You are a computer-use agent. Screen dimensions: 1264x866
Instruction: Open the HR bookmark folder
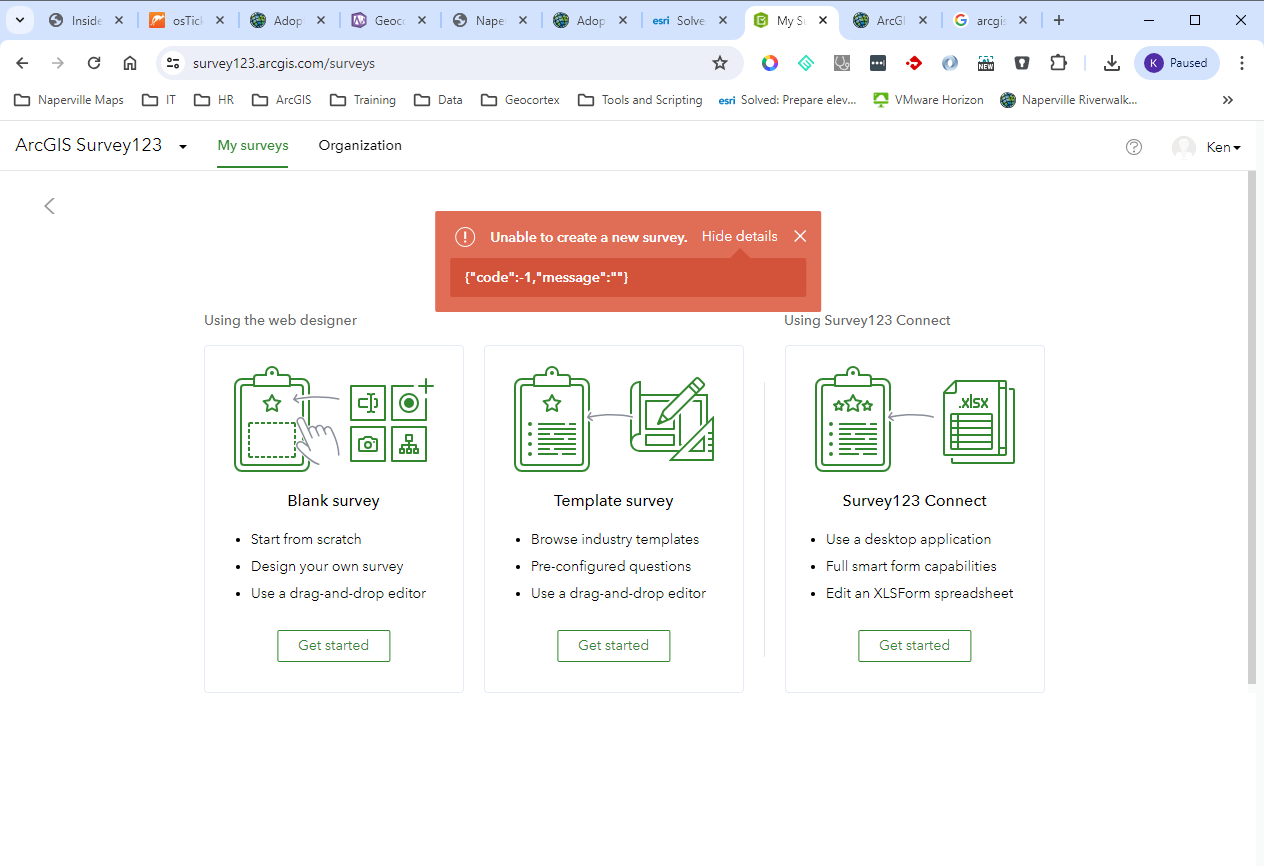pos(214,100)
